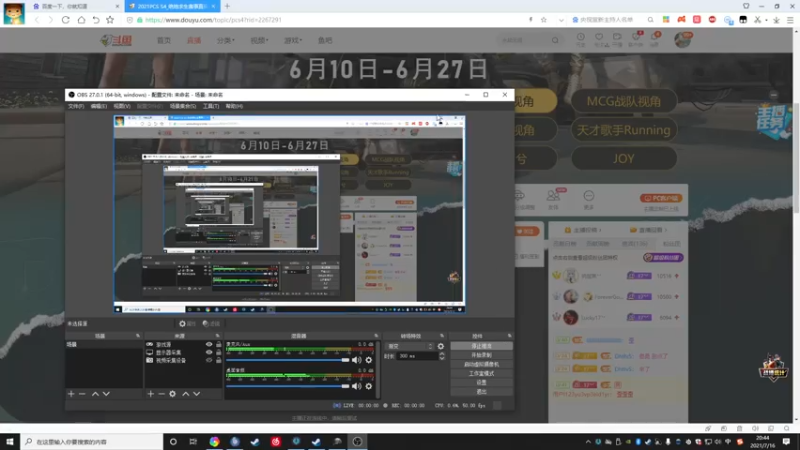Open Windows Start menu
800x450 pixels.
pos(10,441)
